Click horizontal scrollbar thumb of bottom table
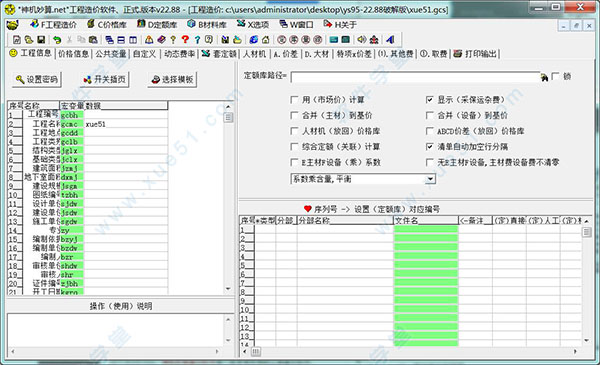The image size is (600, 365). pyautogui.click(x=256, y=351)
